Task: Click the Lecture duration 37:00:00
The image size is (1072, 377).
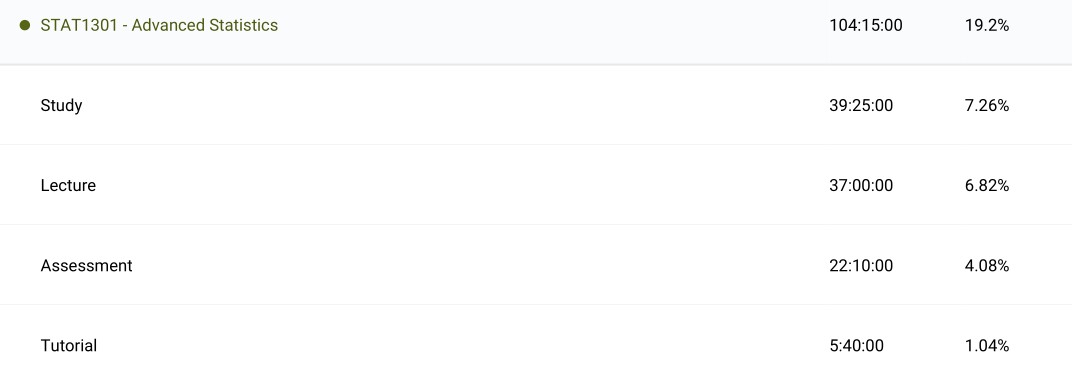Action: point(861,185)
